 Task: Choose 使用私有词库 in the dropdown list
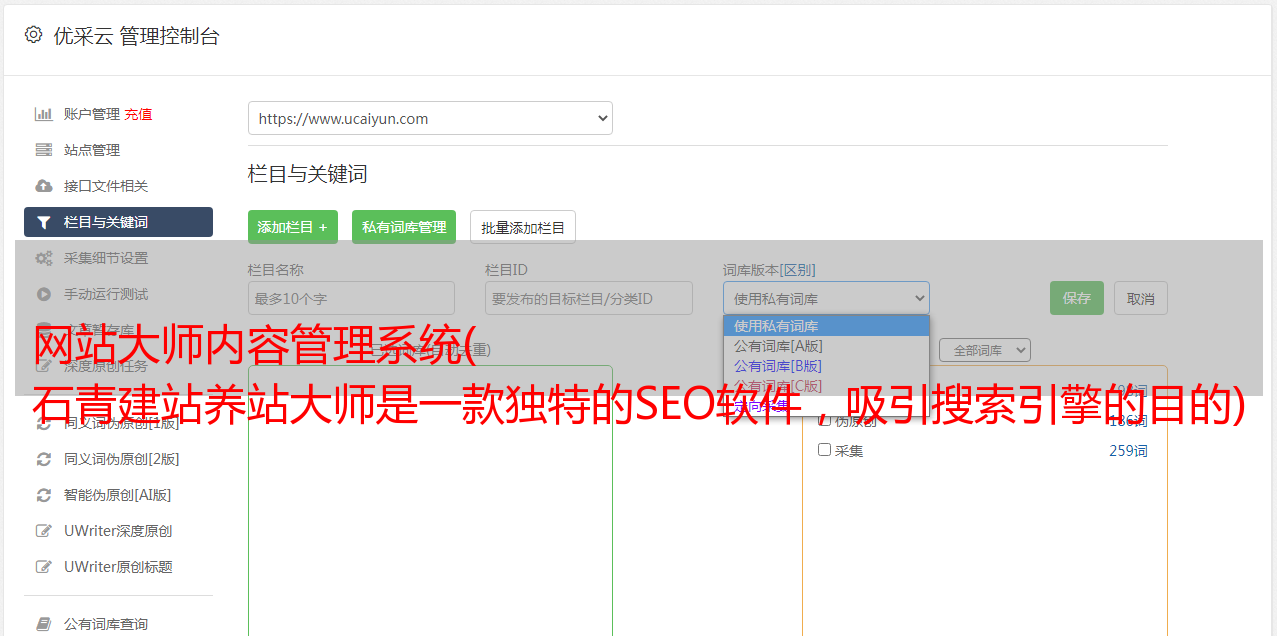[826, 326]
